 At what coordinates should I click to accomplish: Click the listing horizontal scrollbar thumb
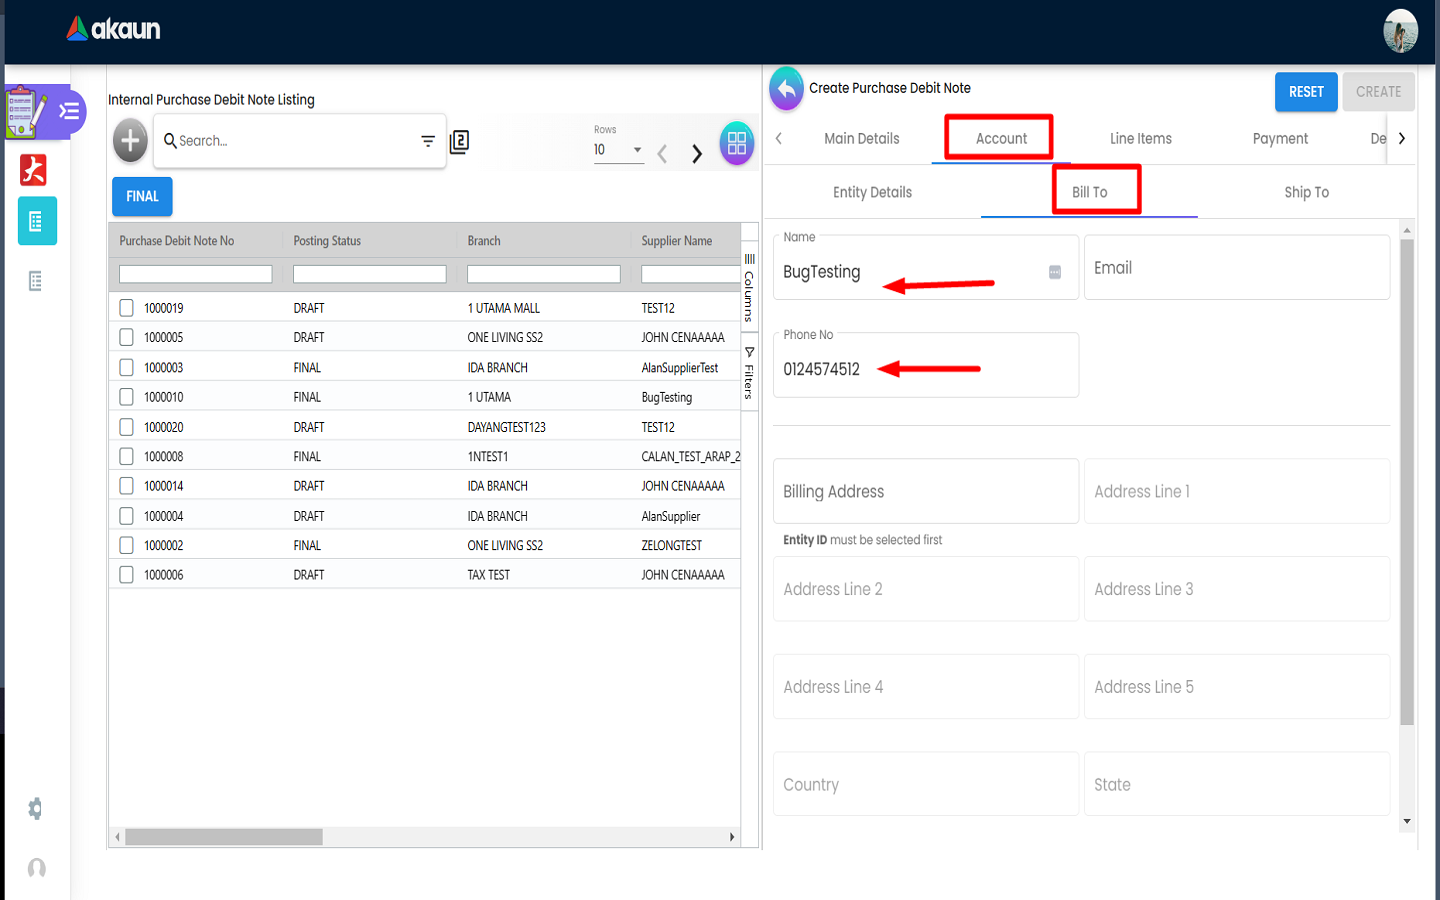point(223,837)
